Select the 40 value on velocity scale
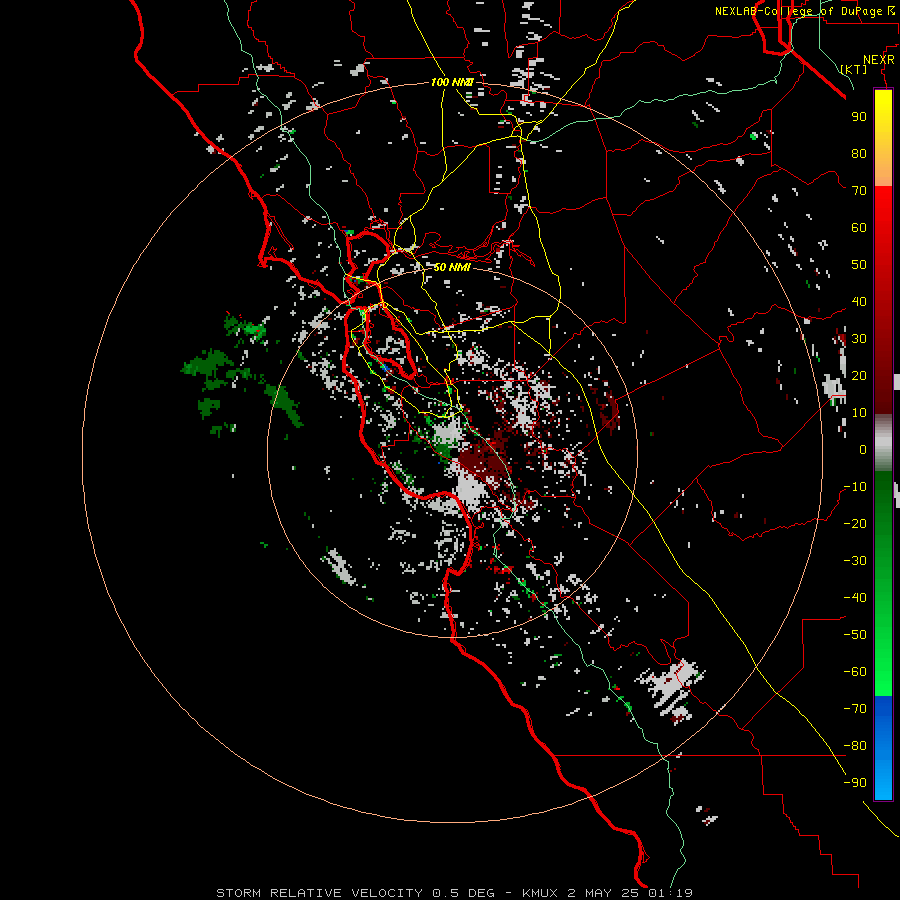Viewport: 900px width, 900px height. (x=859, y=302)
